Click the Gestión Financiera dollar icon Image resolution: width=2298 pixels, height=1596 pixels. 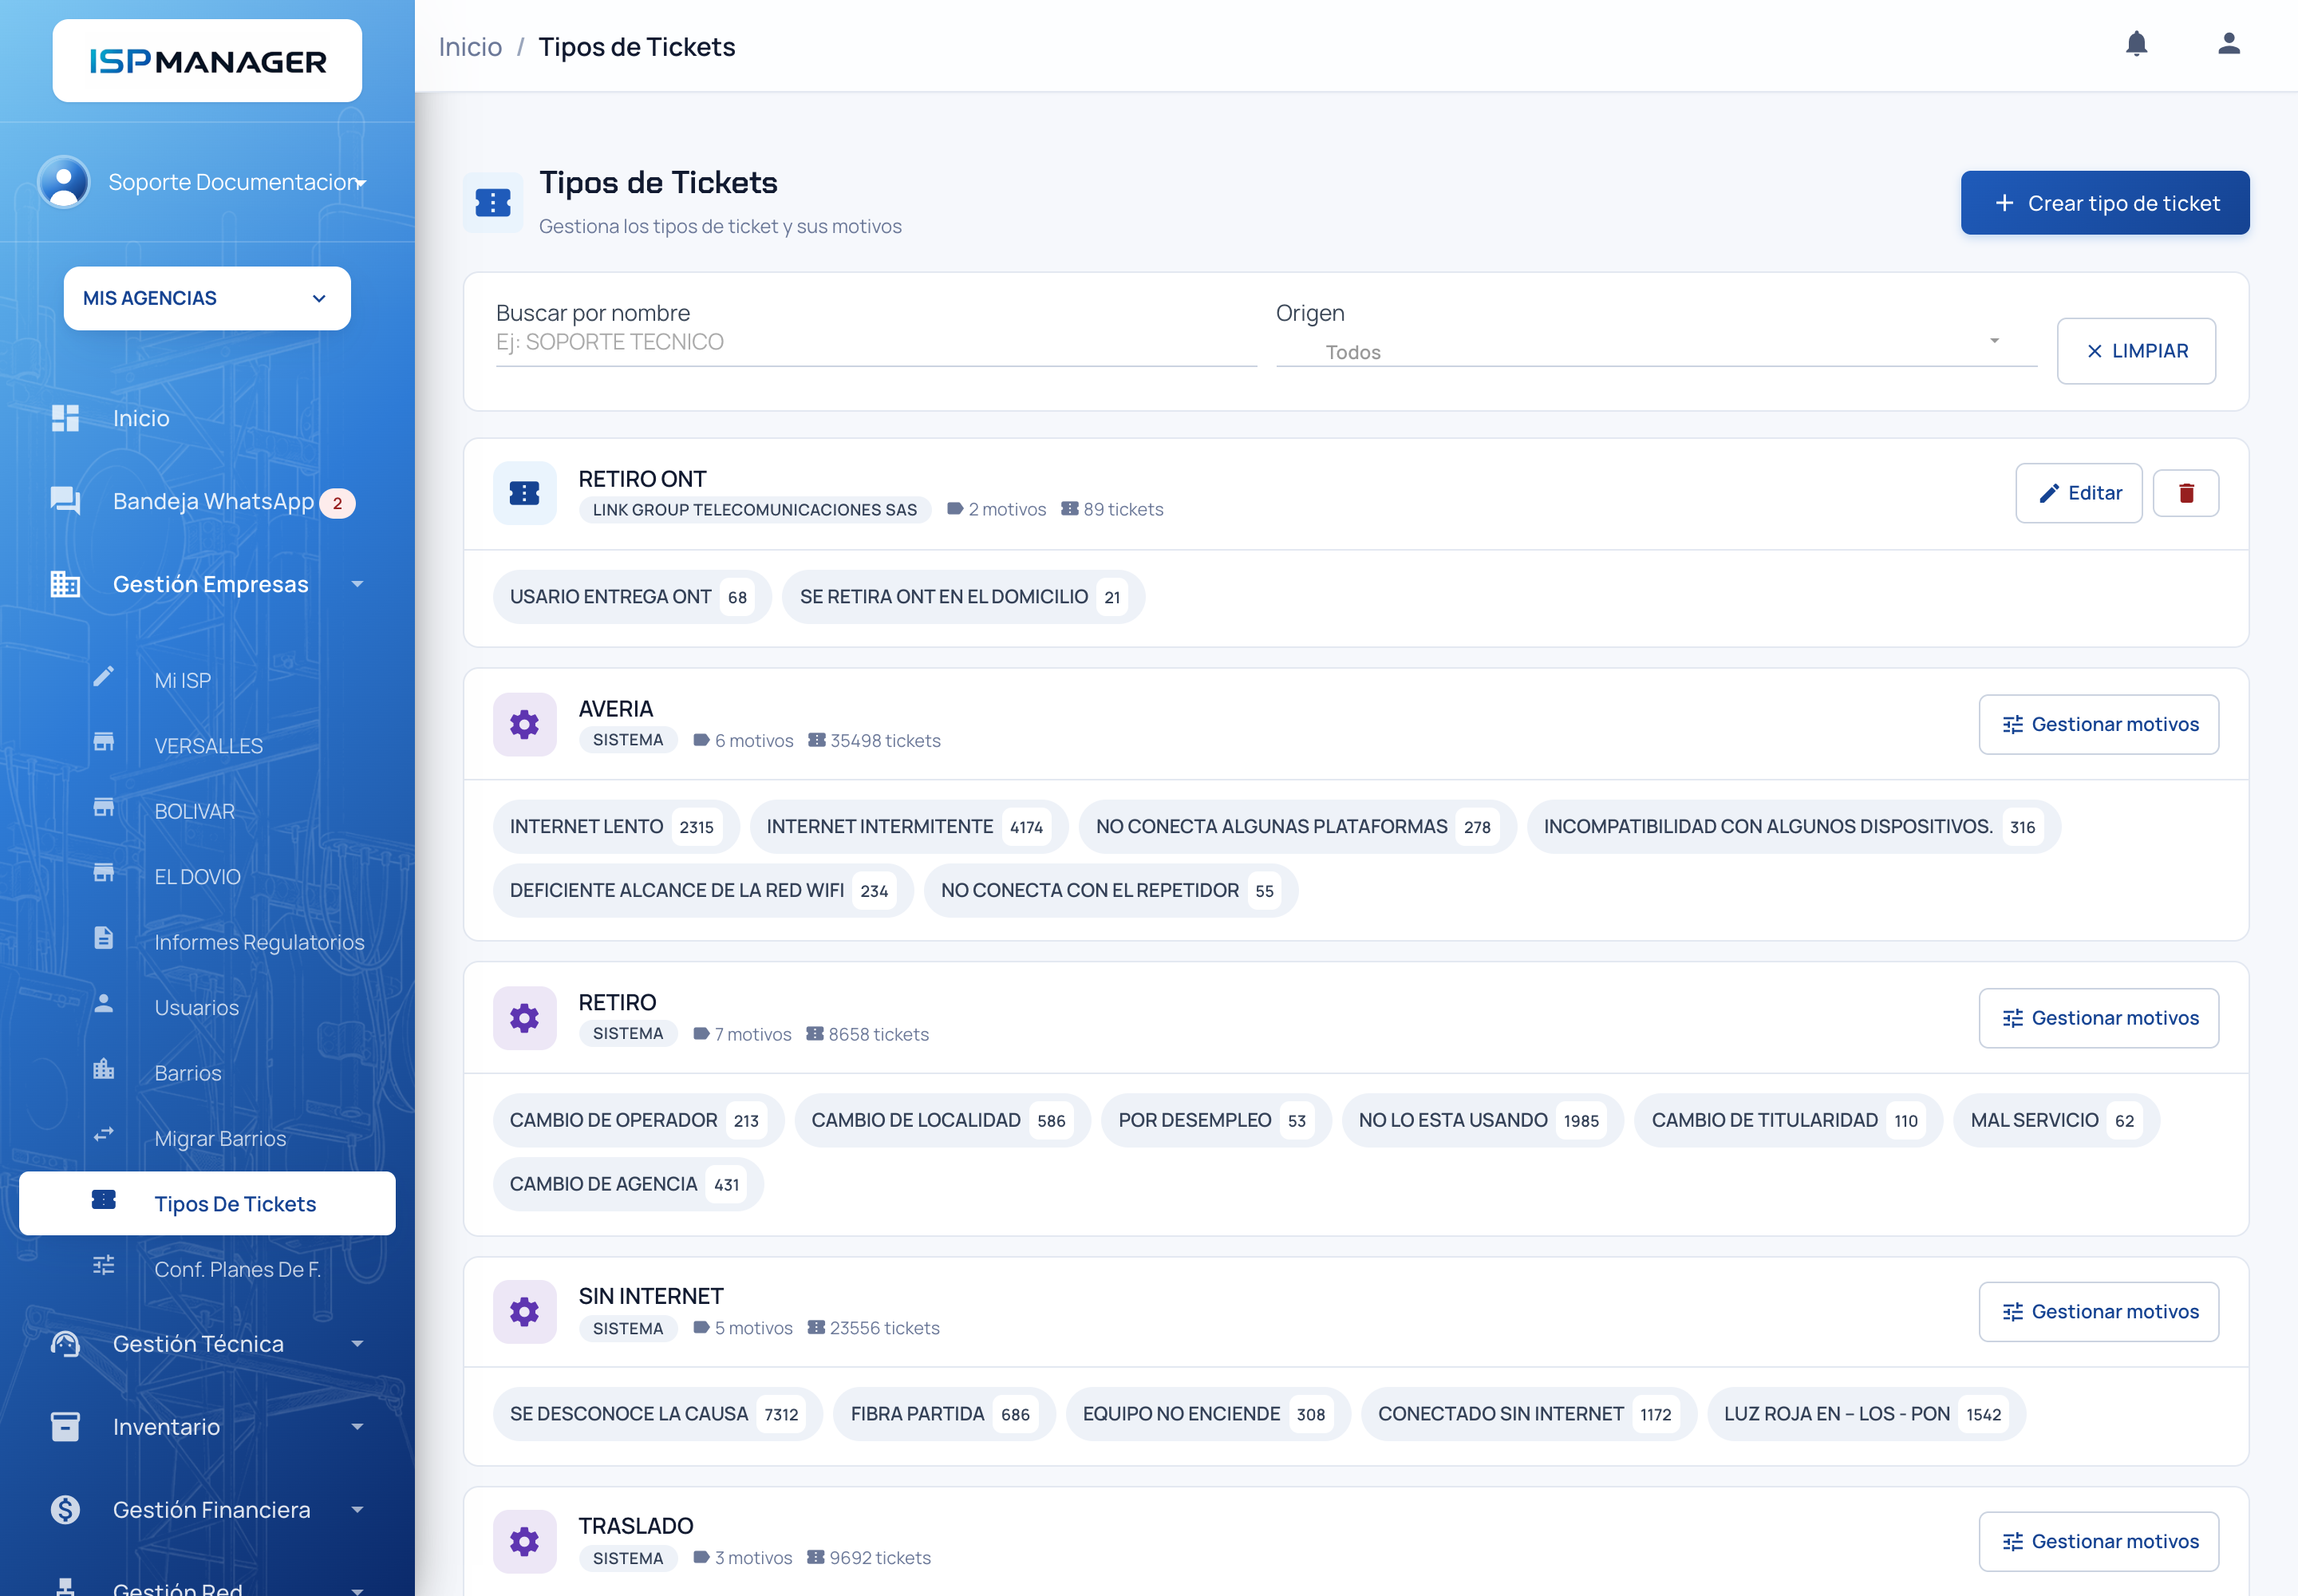click(65, 1509)
